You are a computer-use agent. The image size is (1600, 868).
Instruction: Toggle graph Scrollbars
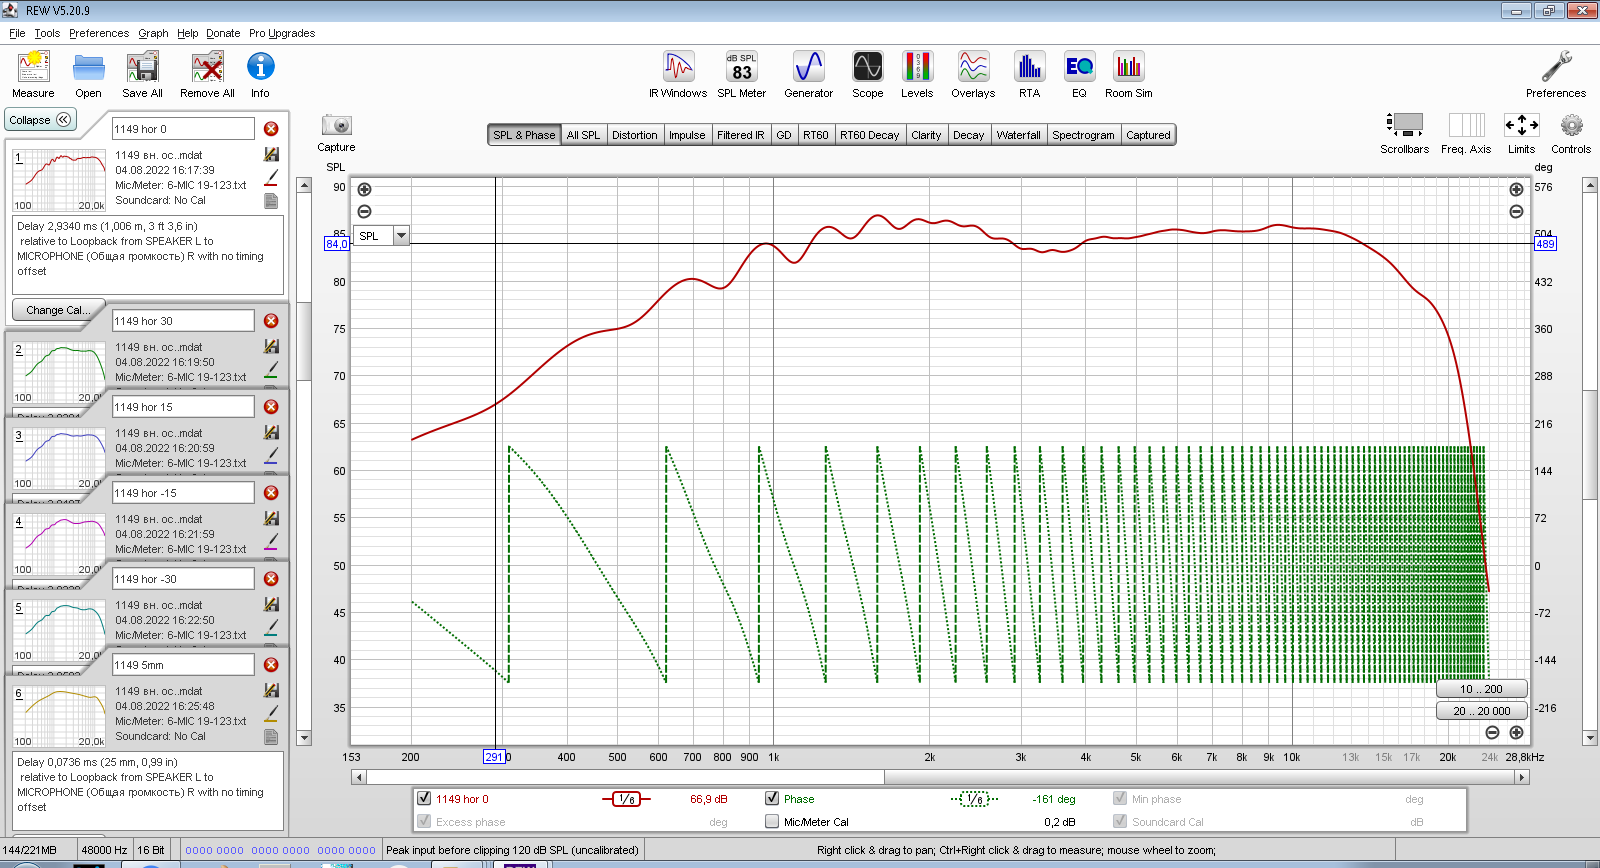click(x=1404, y=132)
